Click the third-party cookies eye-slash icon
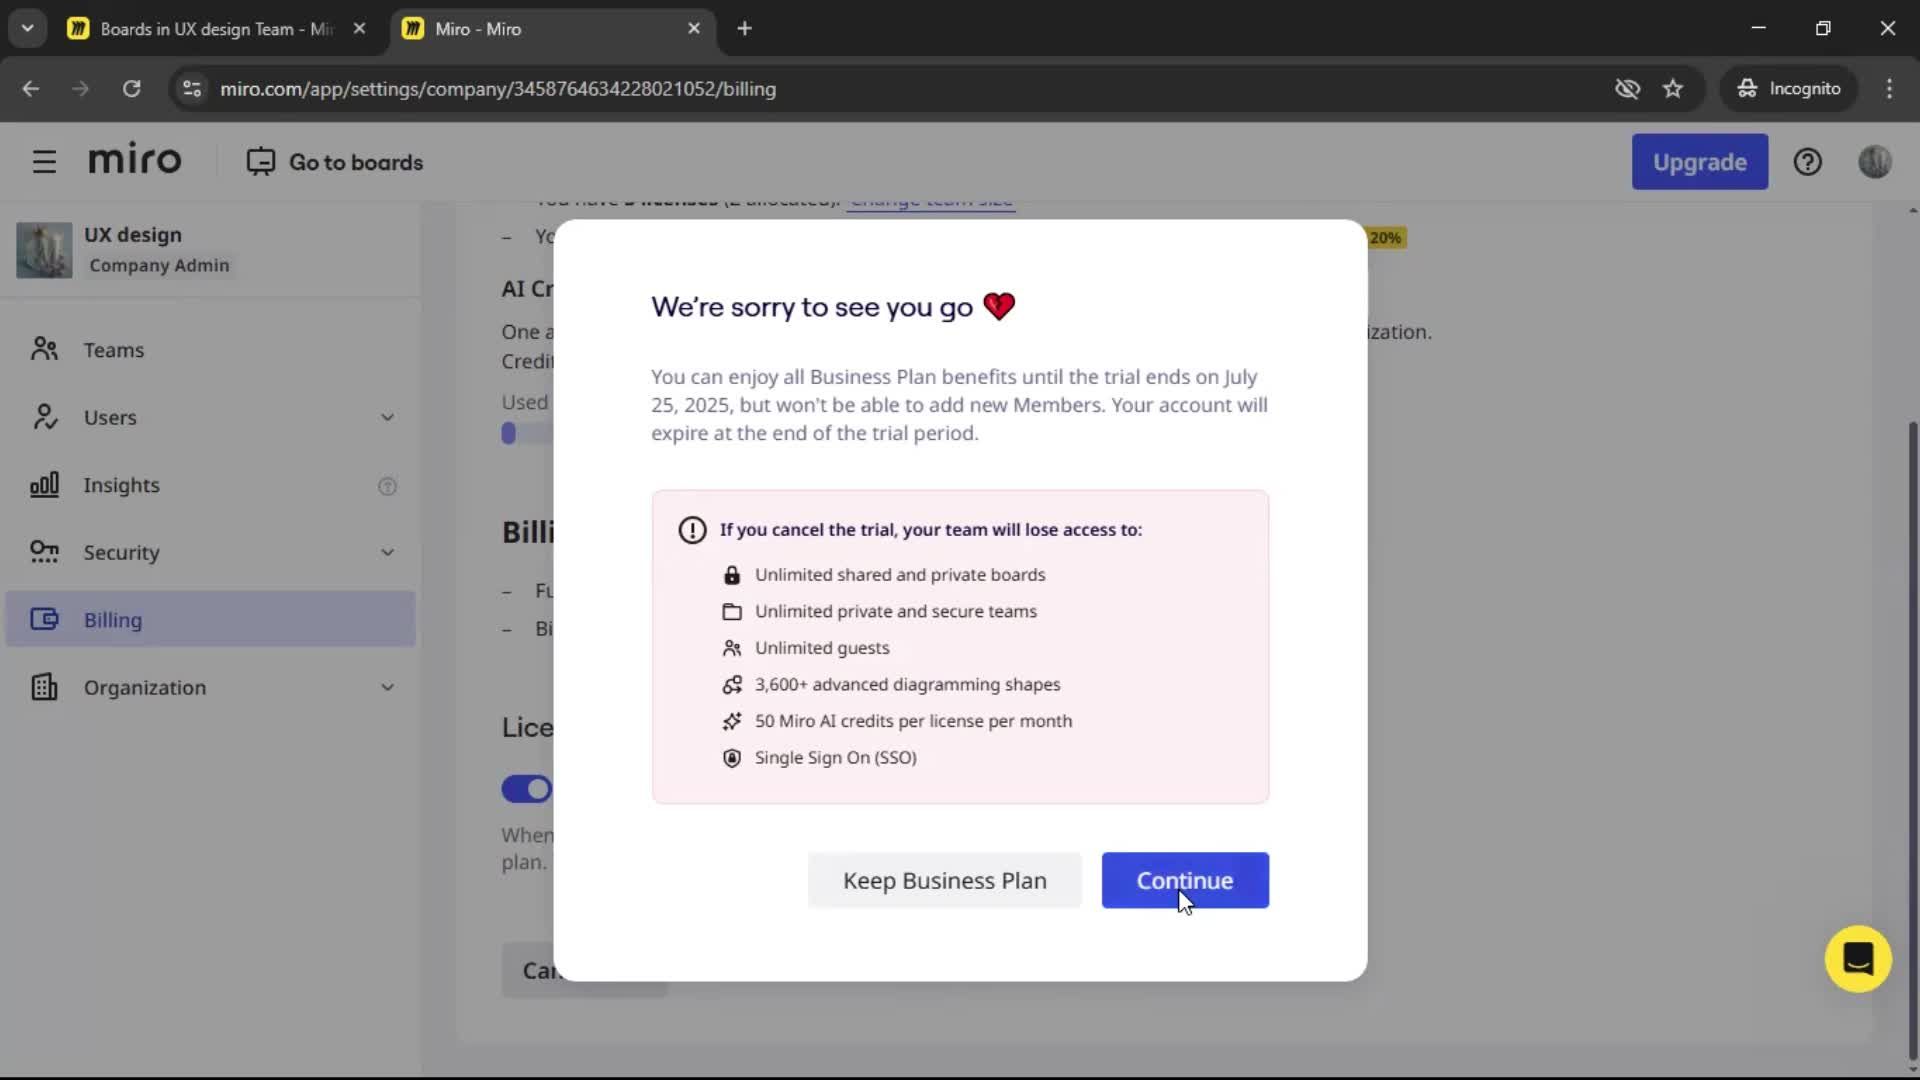The height and width of the screenshot is (1080, 1920). [x=1627, y=89]
